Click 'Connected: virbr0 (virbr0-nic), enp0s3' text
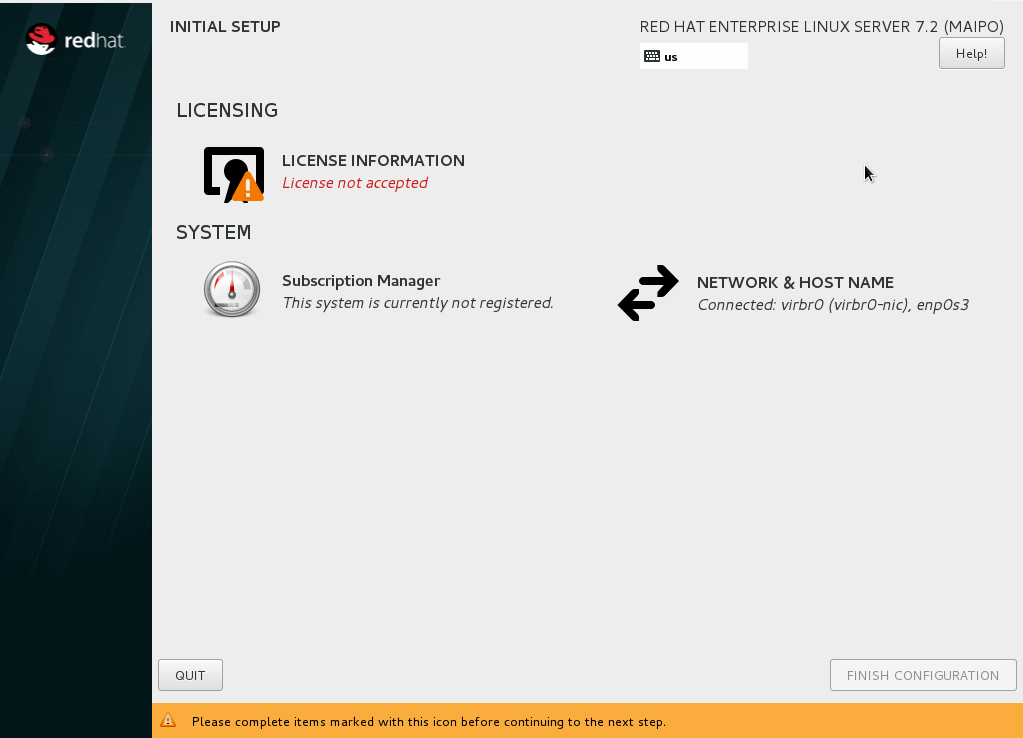The width and height of the screenshot is (1023, 738). click(833, 305)
